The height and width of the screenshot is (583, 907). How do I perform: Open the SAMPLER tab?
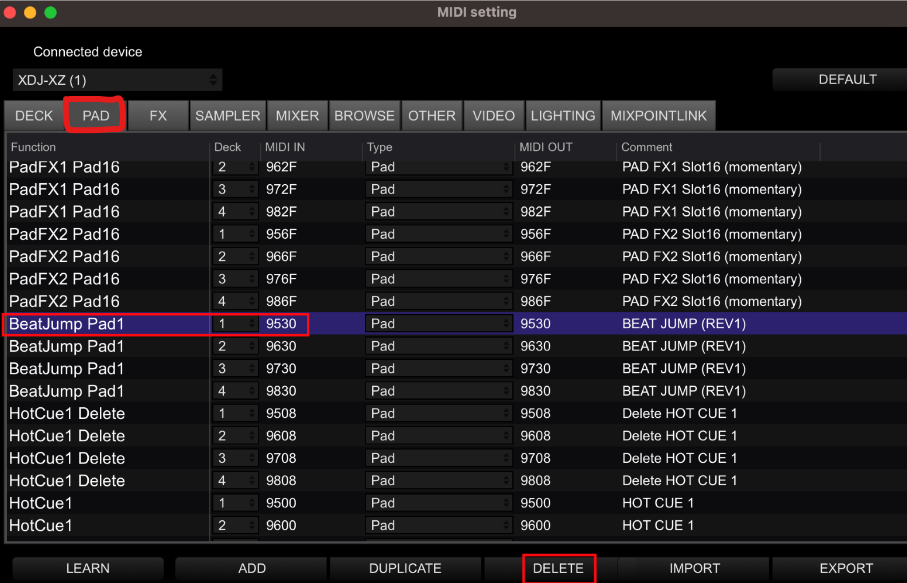[227, 115]
